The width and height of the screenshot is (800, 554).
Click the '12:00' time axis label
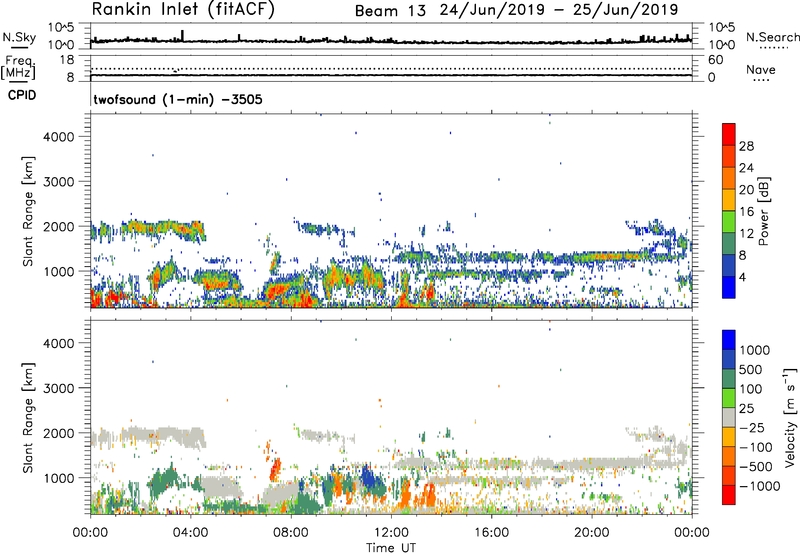(x=391, y=533)
